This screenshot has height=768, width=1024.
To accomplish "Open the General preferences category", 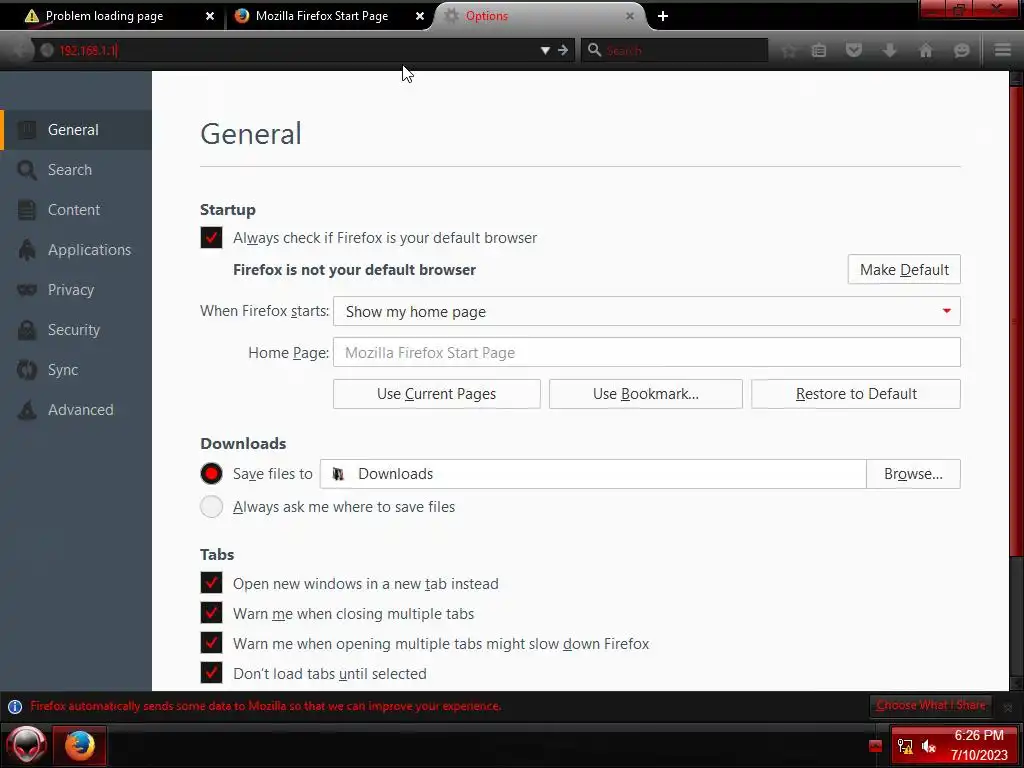I will tap(76, 130).
